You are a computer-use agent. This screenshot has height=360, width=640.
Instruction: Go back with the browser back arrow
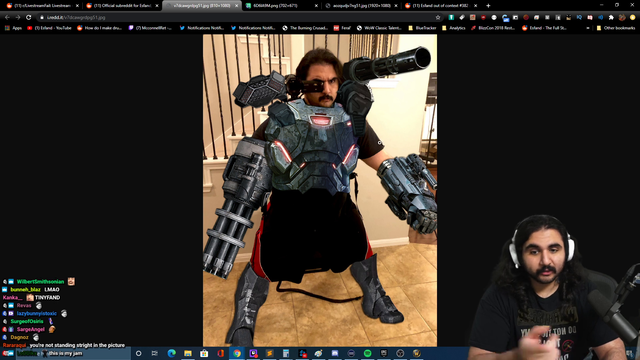[7, 18]
